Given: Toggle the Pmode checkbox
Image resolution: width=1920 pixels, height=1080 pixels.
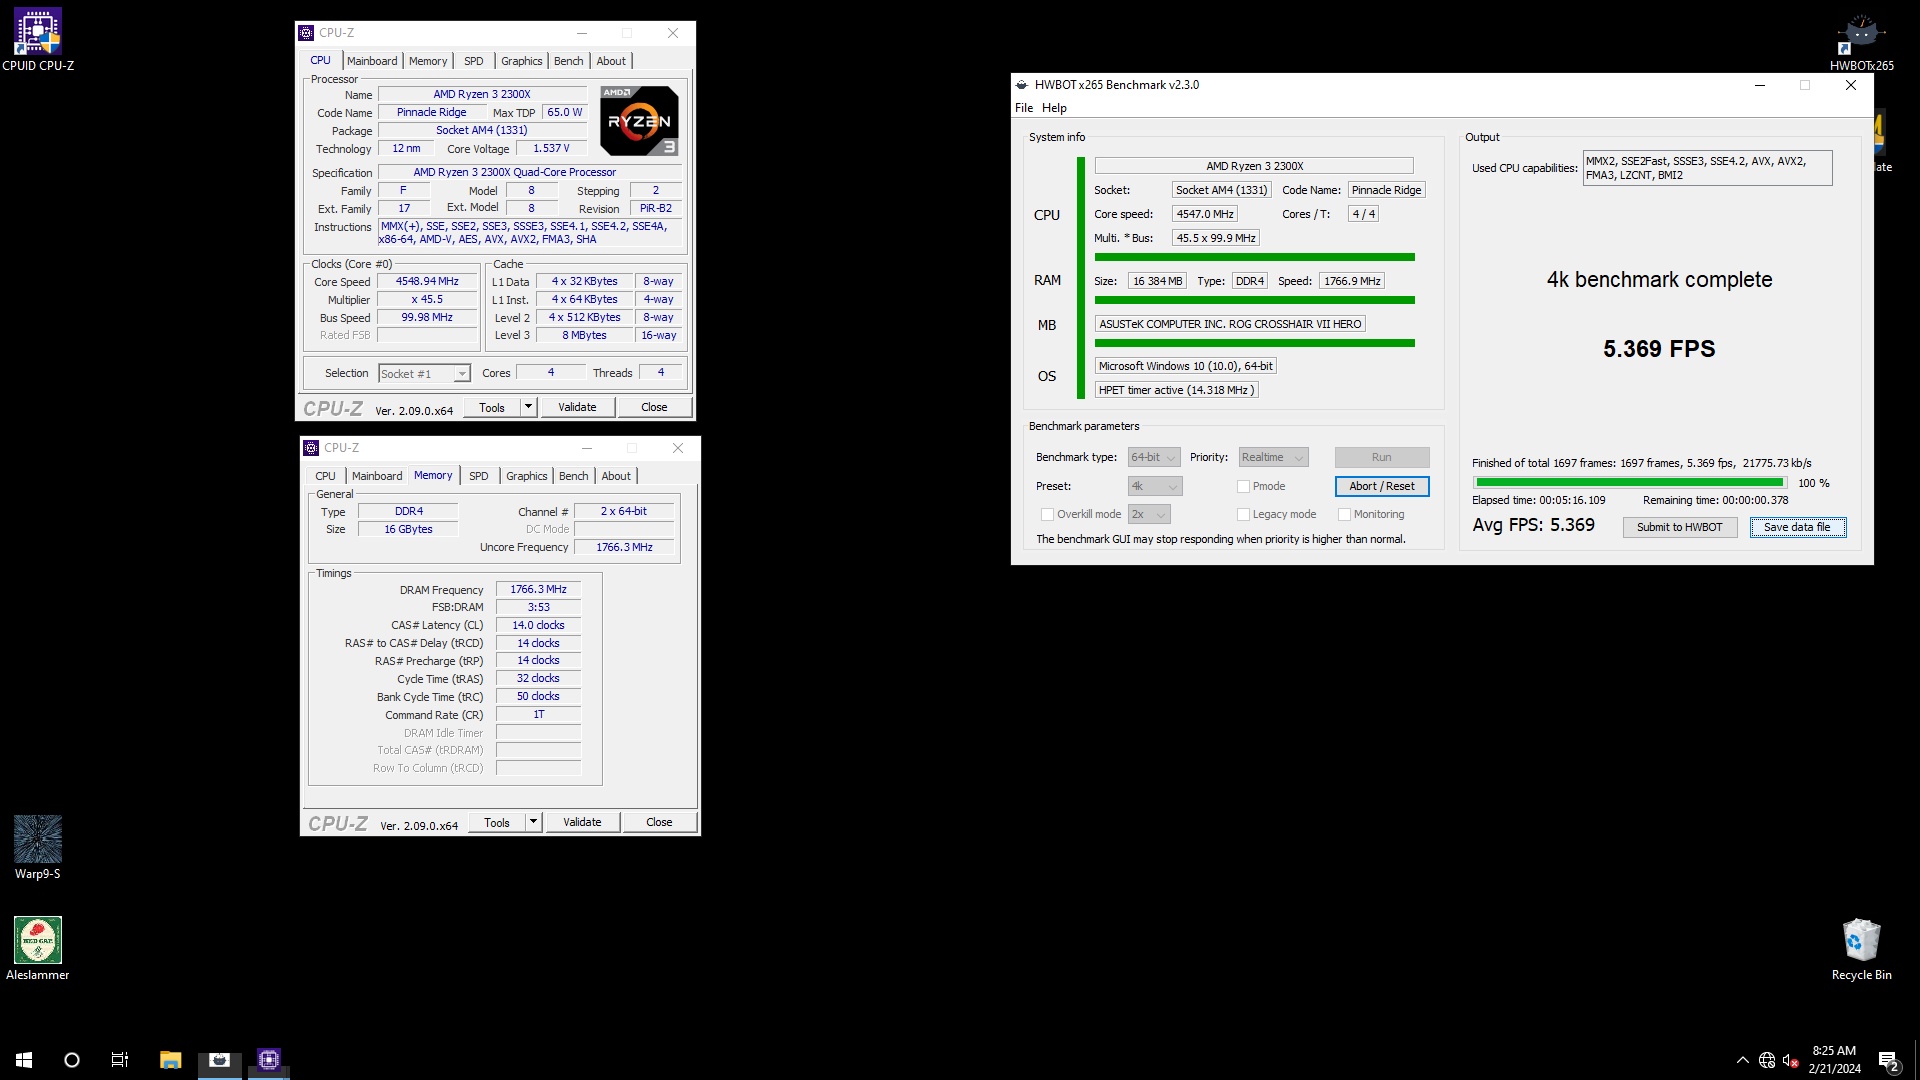Looking at the screenshot, I should click(x=1243, y=487).
